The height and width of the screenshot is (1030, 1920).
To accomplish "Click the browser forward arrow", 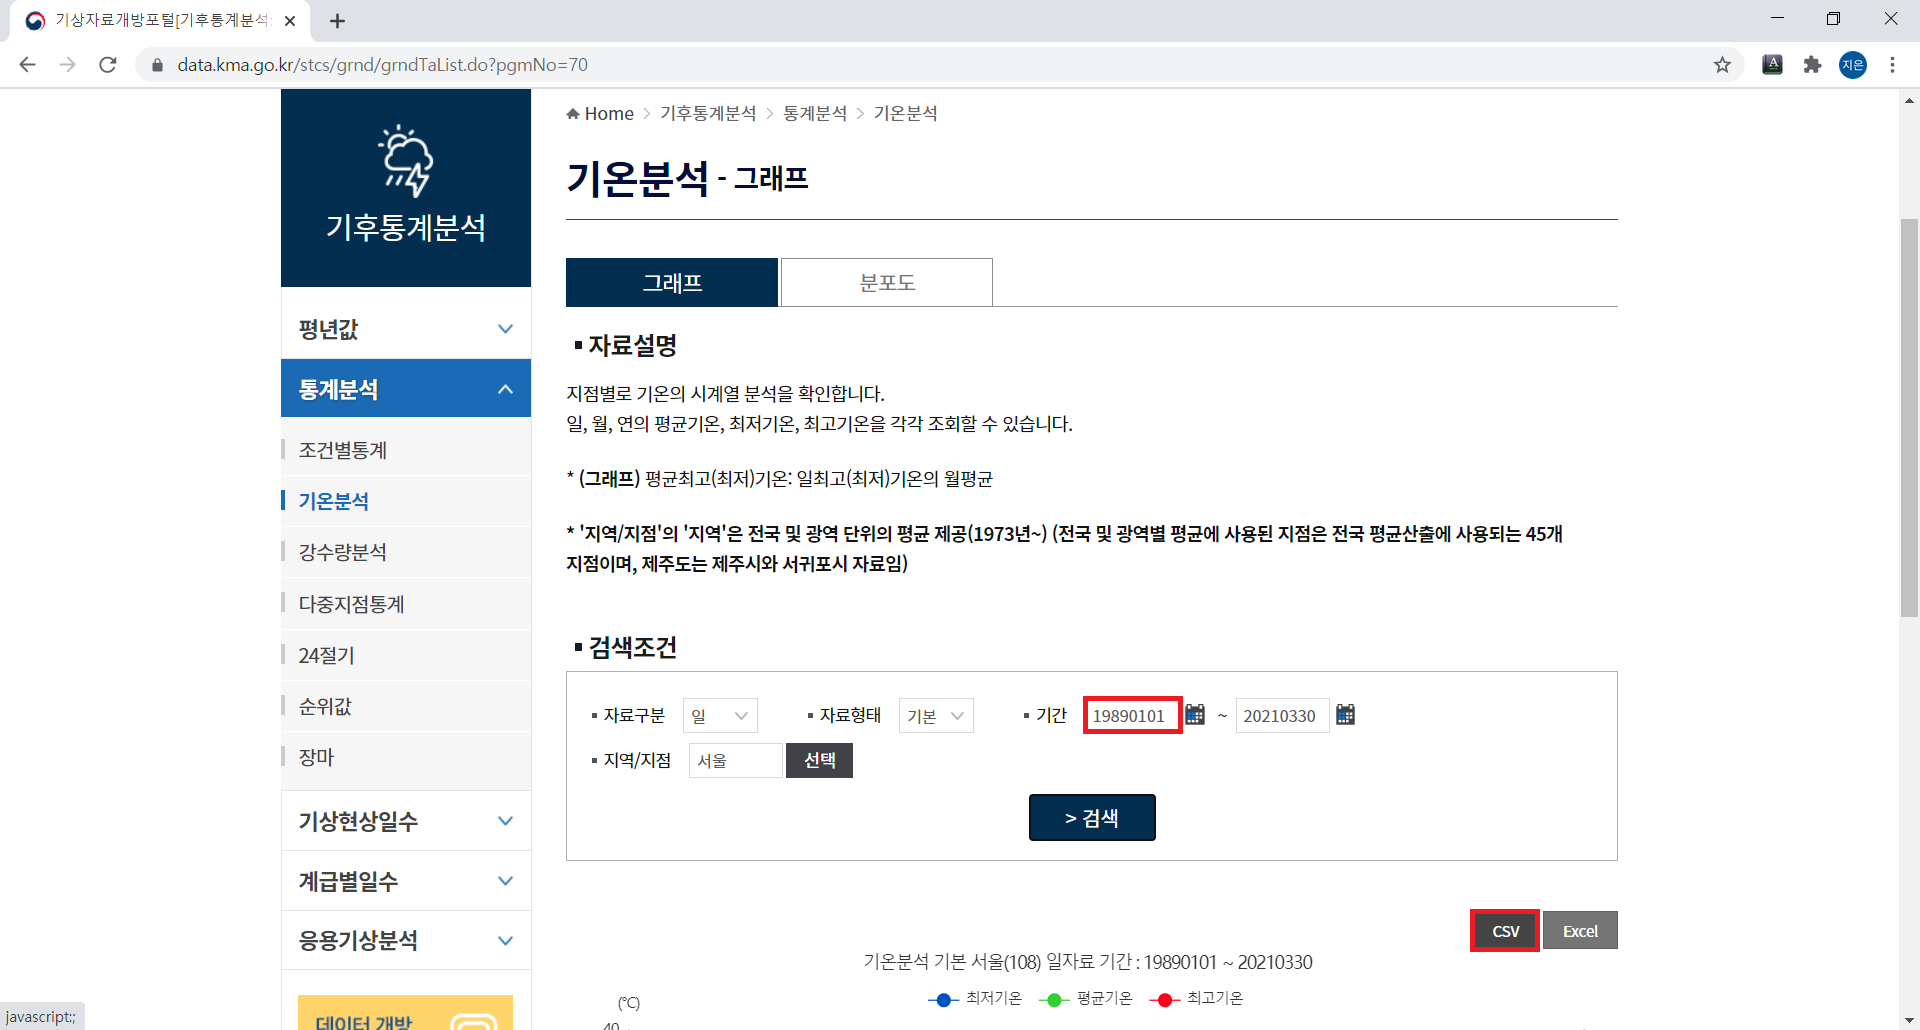I will (x=67, y=65).
